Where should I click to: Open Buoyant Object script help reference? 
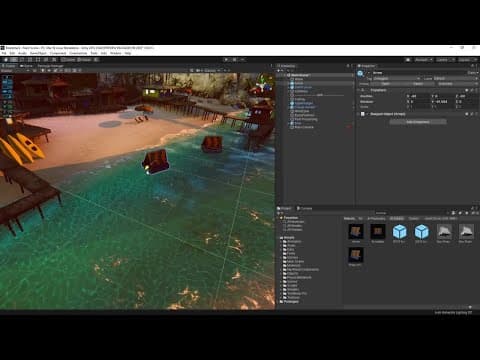[467, 114]
